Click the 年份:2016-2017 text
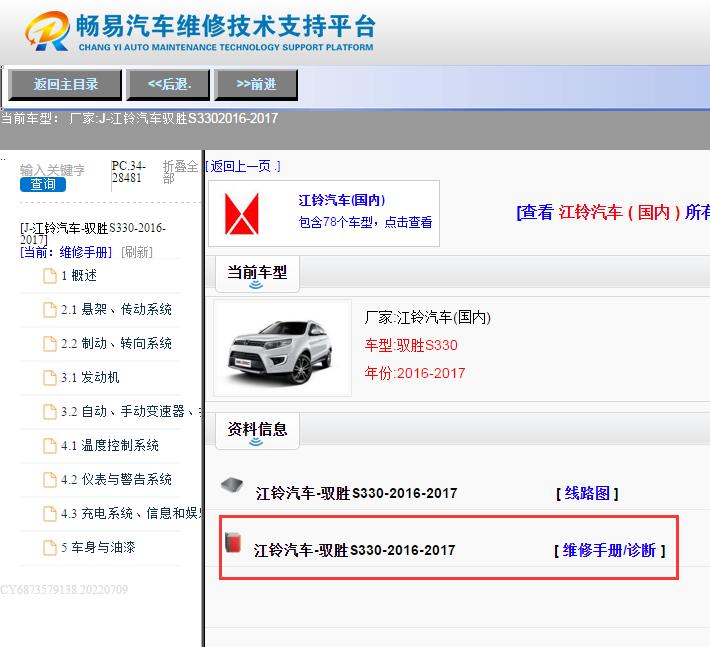The image size is (710, 647). point(415,373)
